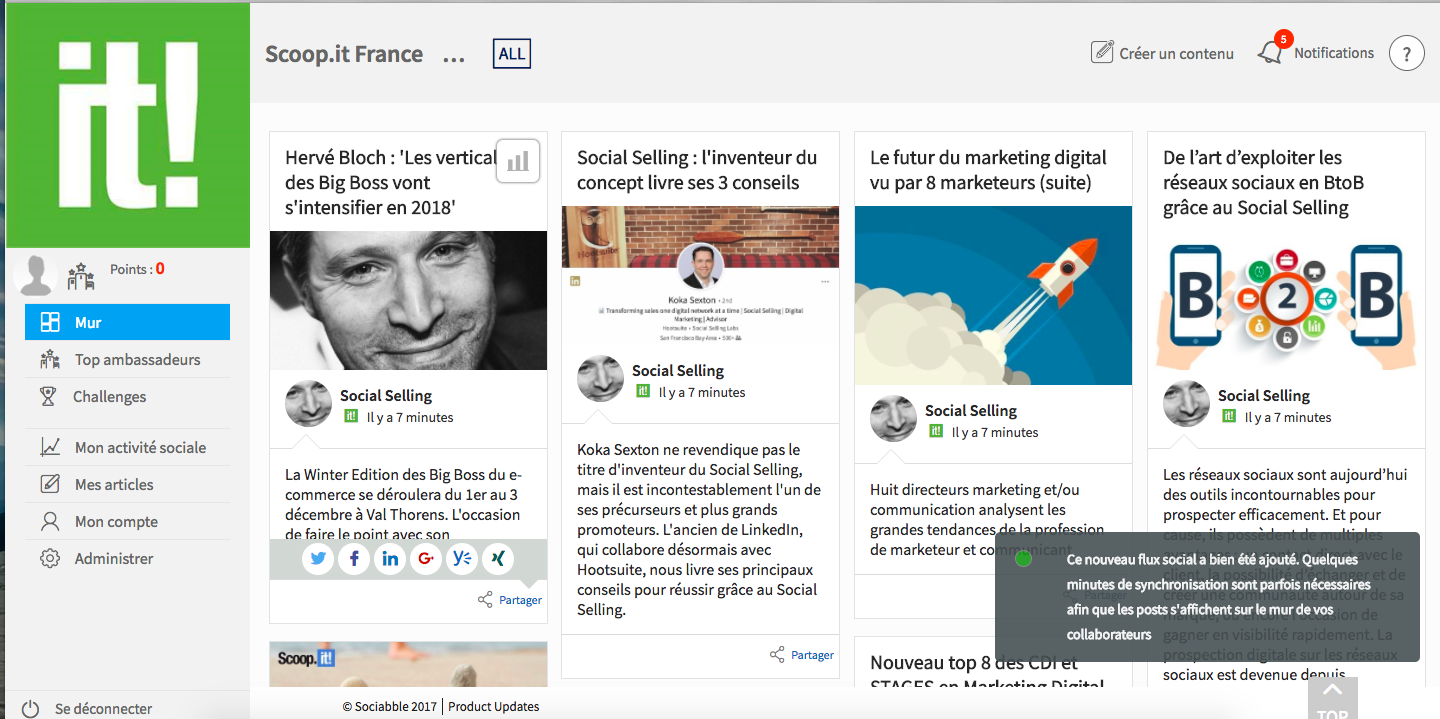Click 'Points : 0' in the sidebar

(137, 269)
